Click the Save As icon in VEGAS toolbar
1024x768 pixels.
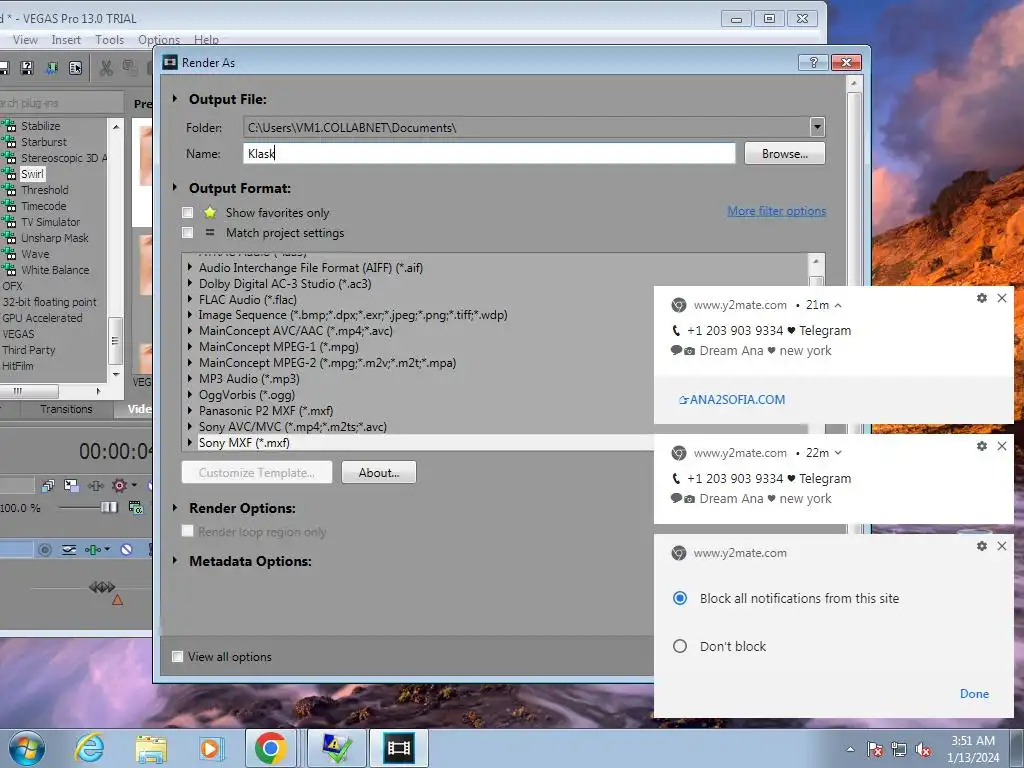pos(27,67)
